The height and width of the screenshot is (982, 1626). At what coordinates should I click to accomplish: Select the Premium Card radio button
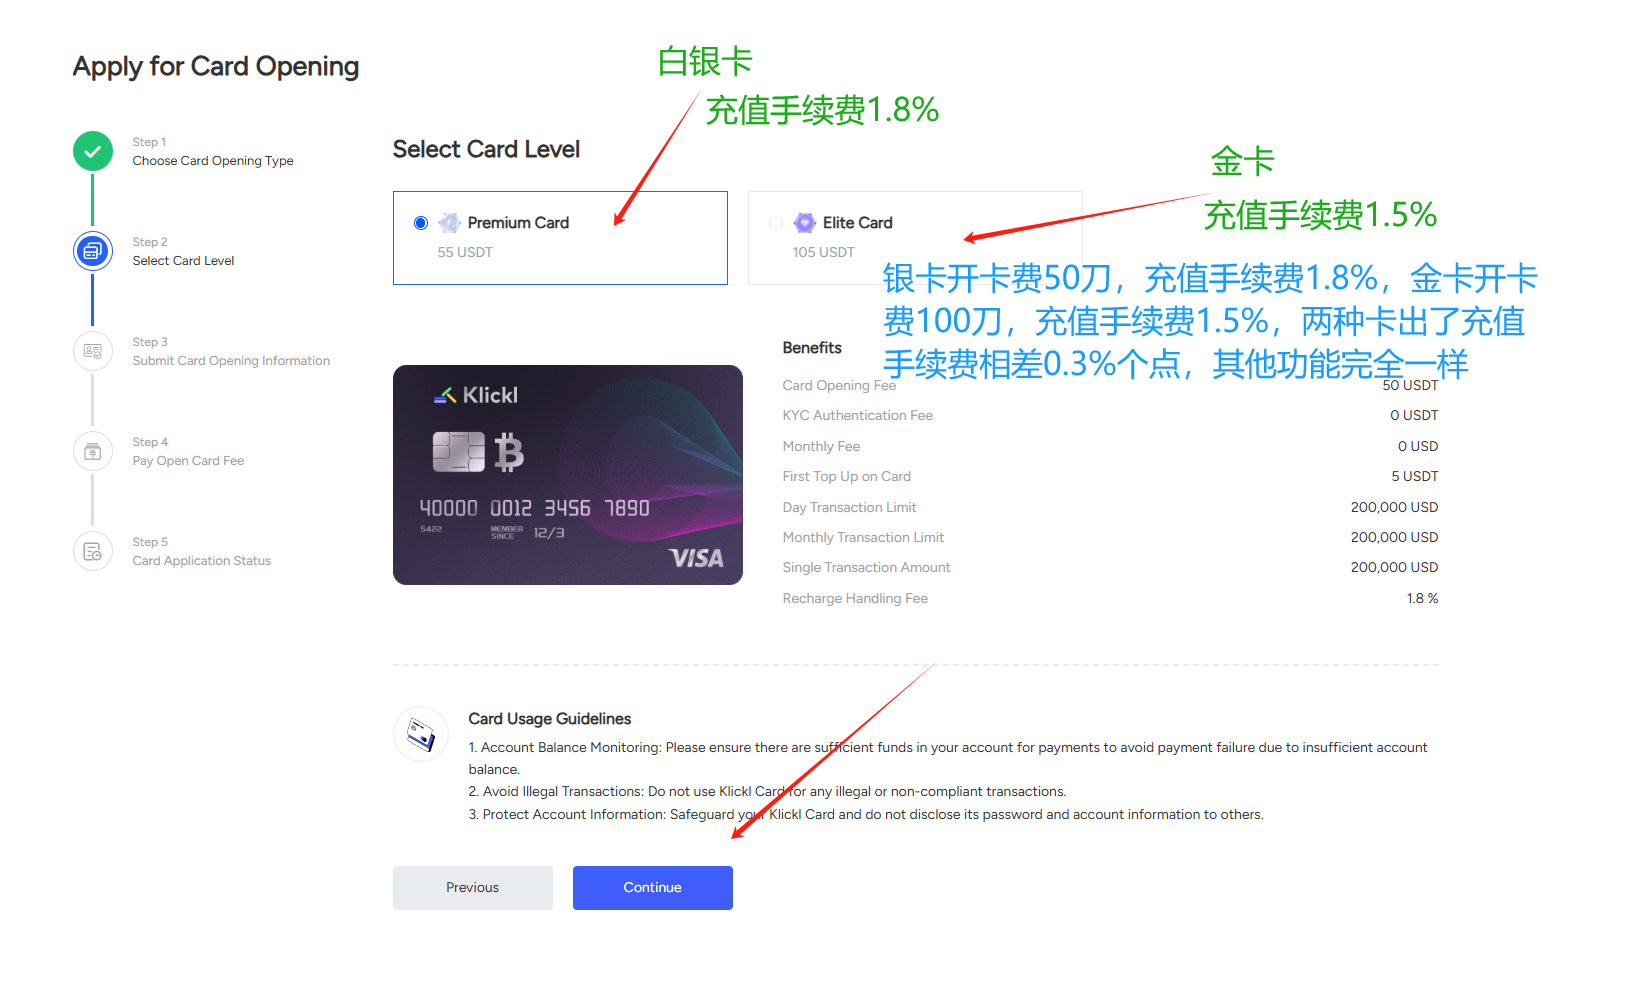tap(421, 223)
